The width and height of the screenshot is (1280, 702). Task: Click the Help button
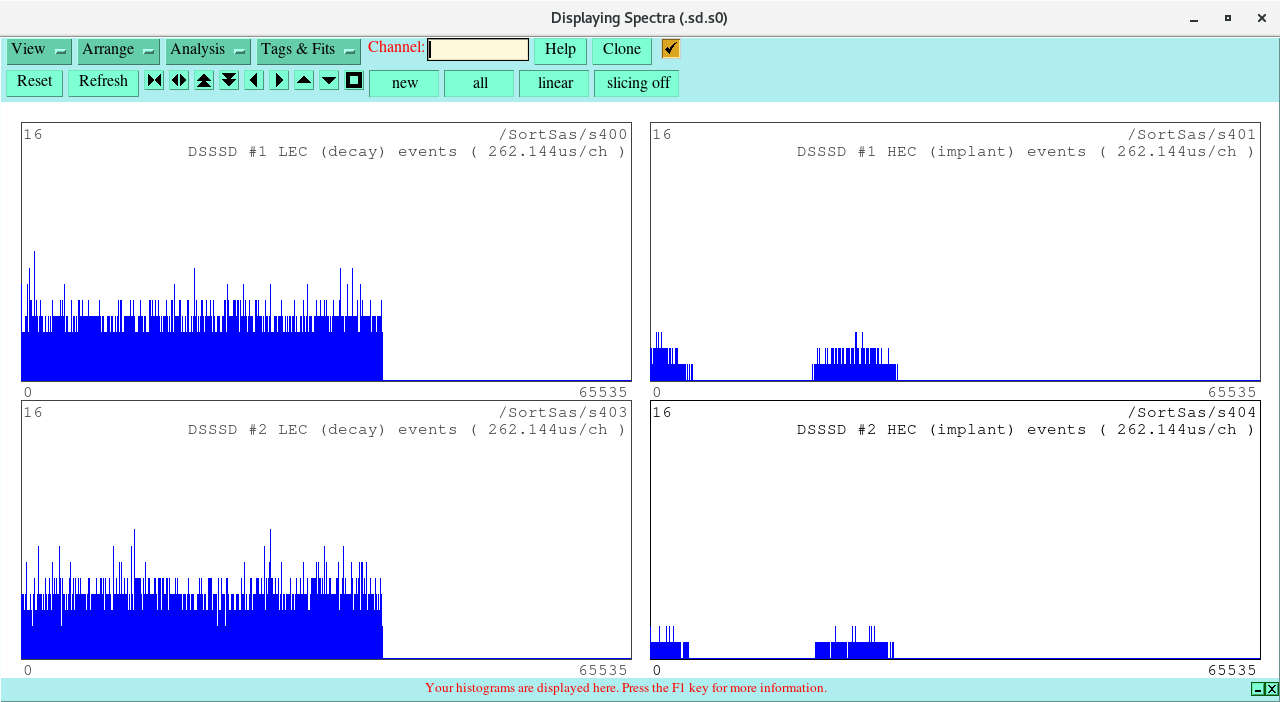tap(560, 50)
